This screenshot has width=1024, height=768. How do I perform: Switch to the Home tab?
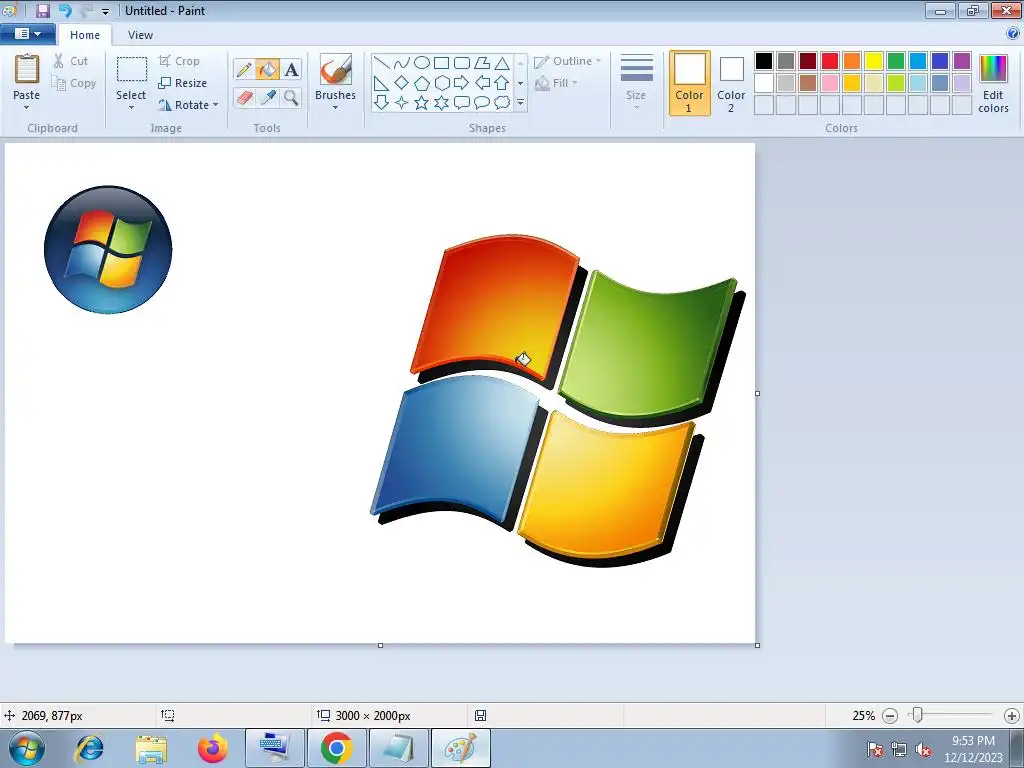85,35
